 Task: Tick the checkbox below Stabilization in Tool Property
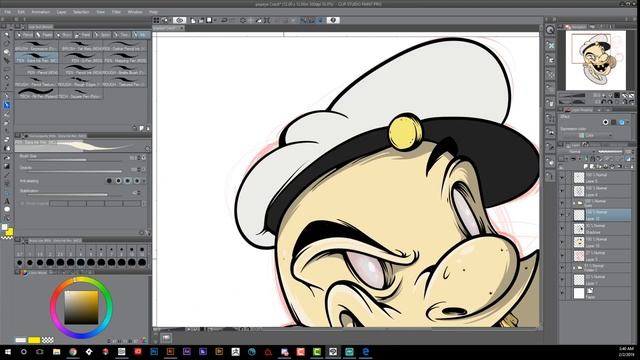[22, 203]
